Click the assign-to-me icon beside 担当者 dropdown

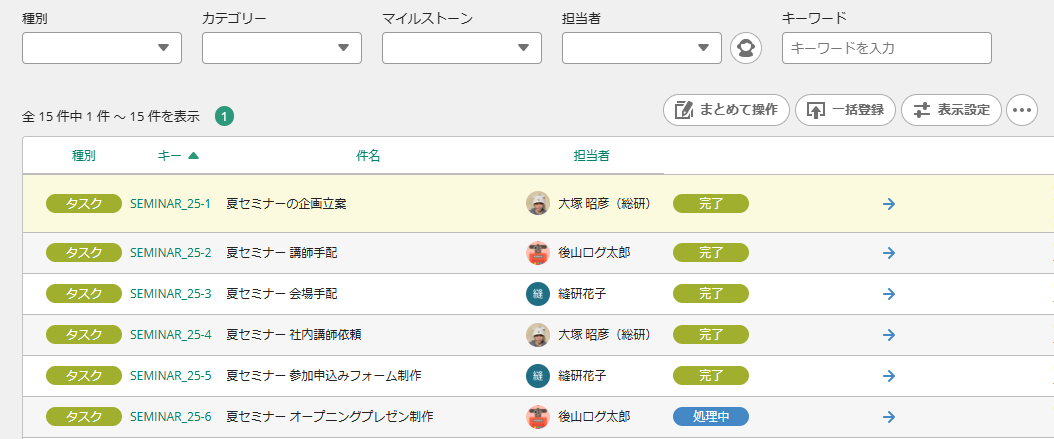pyautogui.click(x=746, y=48)
